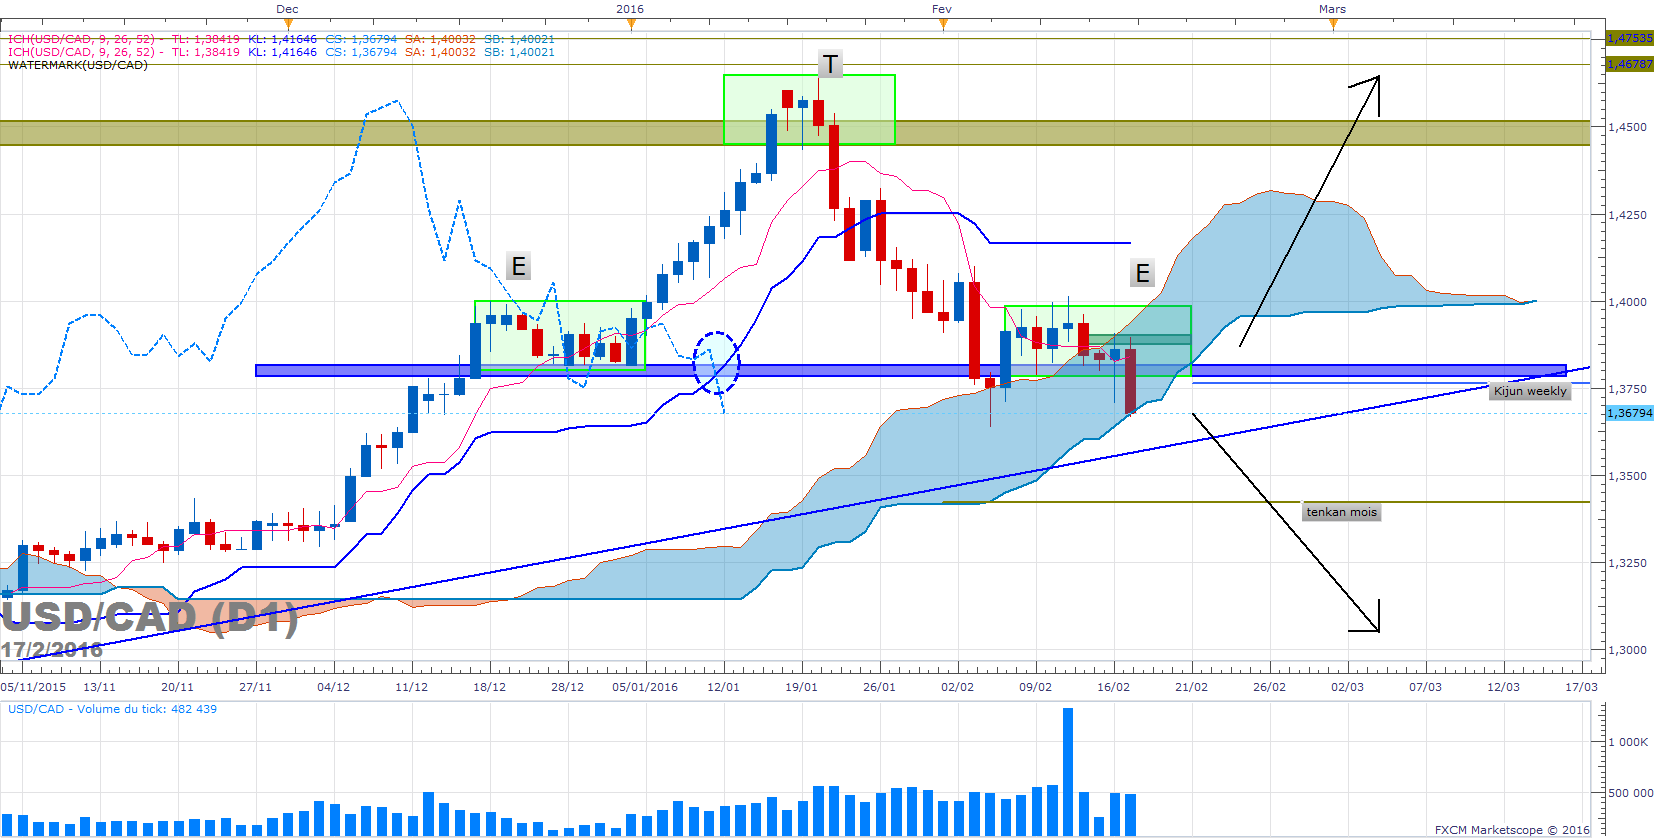Image resolution: width=1663 pixels, height=838 pixels.
Task: Click the 1,3250 price axis level
Action: [x=1628, y=563]
